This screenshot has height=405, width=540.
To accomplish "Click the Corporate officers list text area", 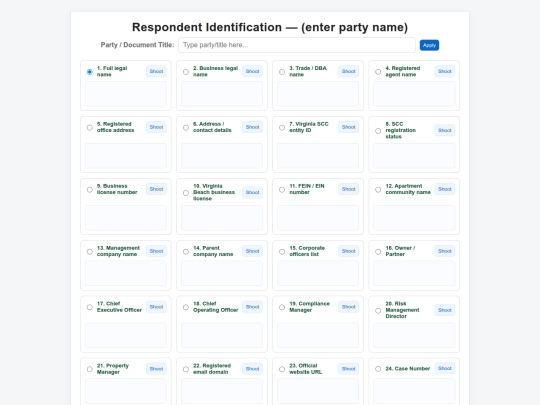I will pyautogui.click(x=318, y=273).
